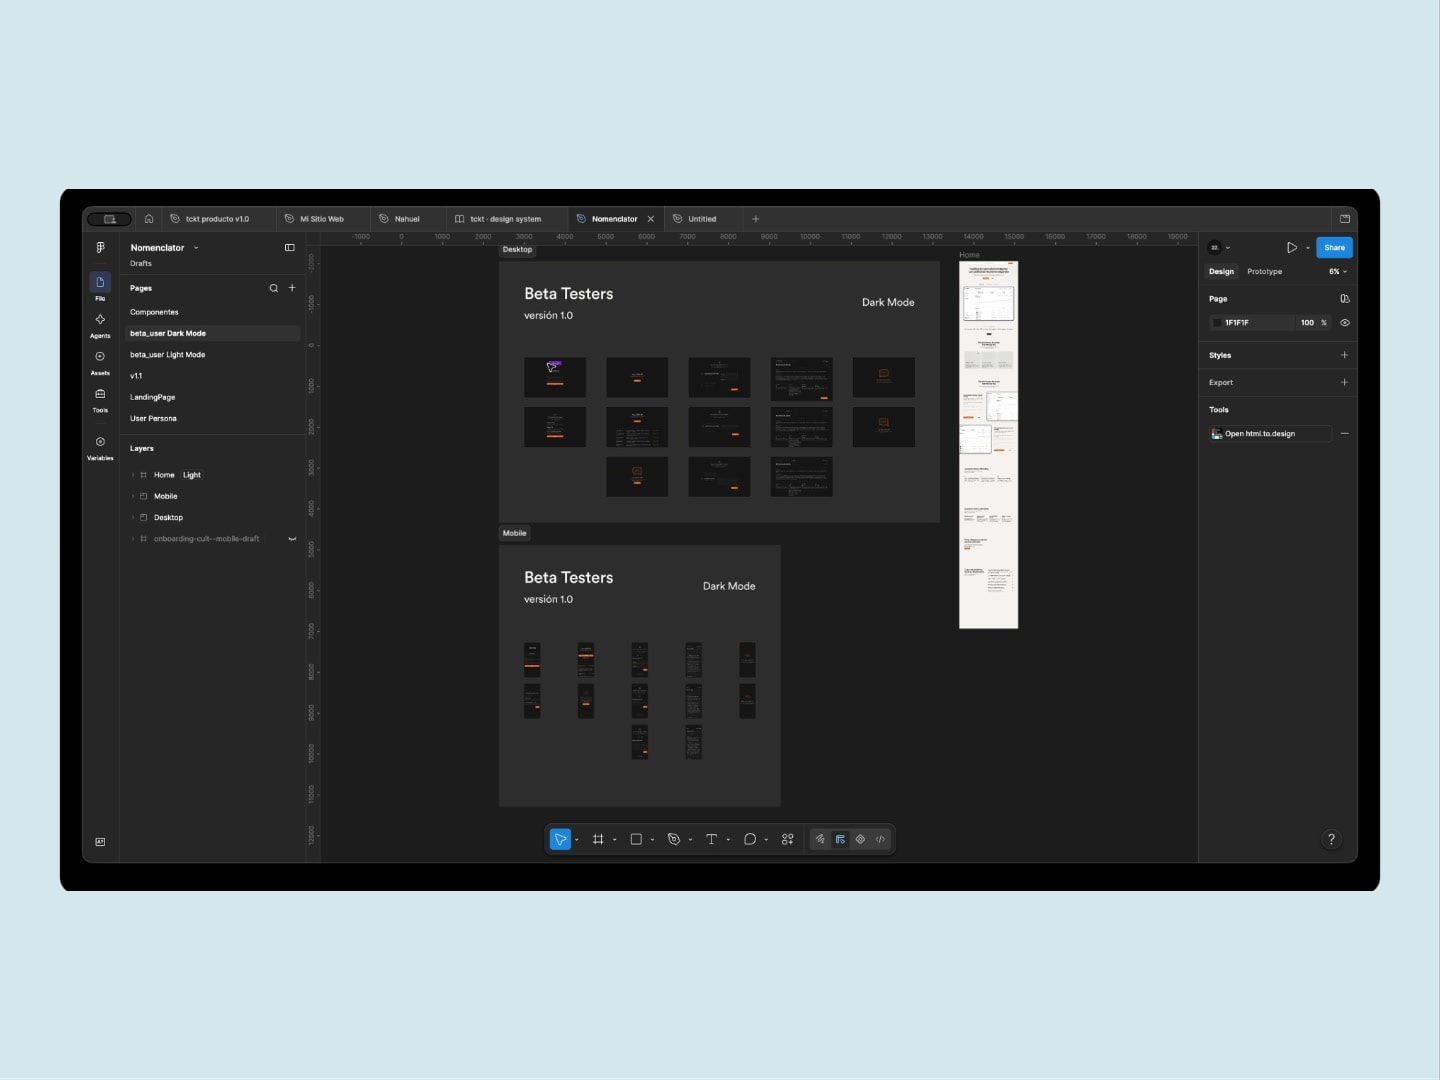
Task: Open the Tools sidebar panel
Action: click(100, 399)
